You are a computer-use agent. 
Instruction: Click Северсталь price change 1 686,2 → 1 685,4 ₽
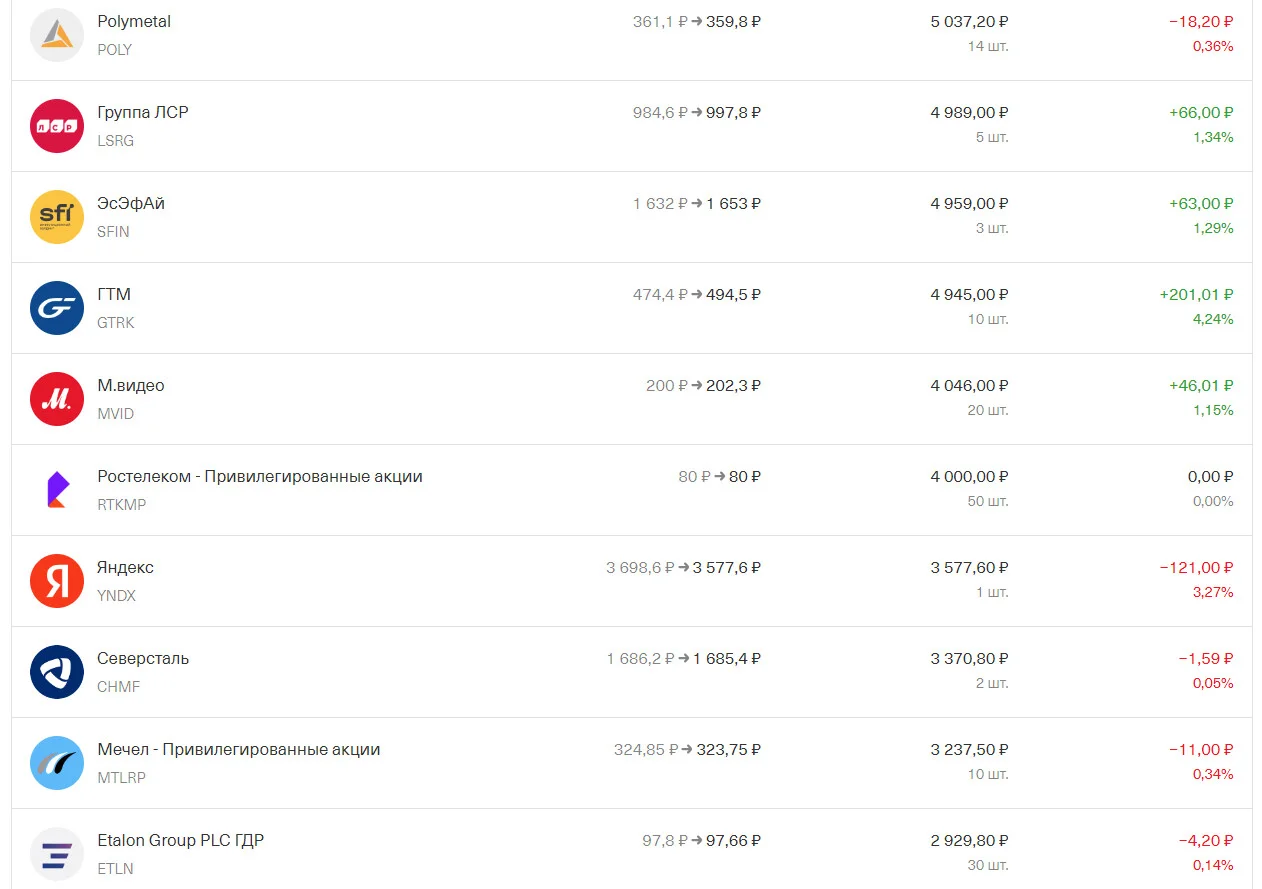tap(684, 659)
